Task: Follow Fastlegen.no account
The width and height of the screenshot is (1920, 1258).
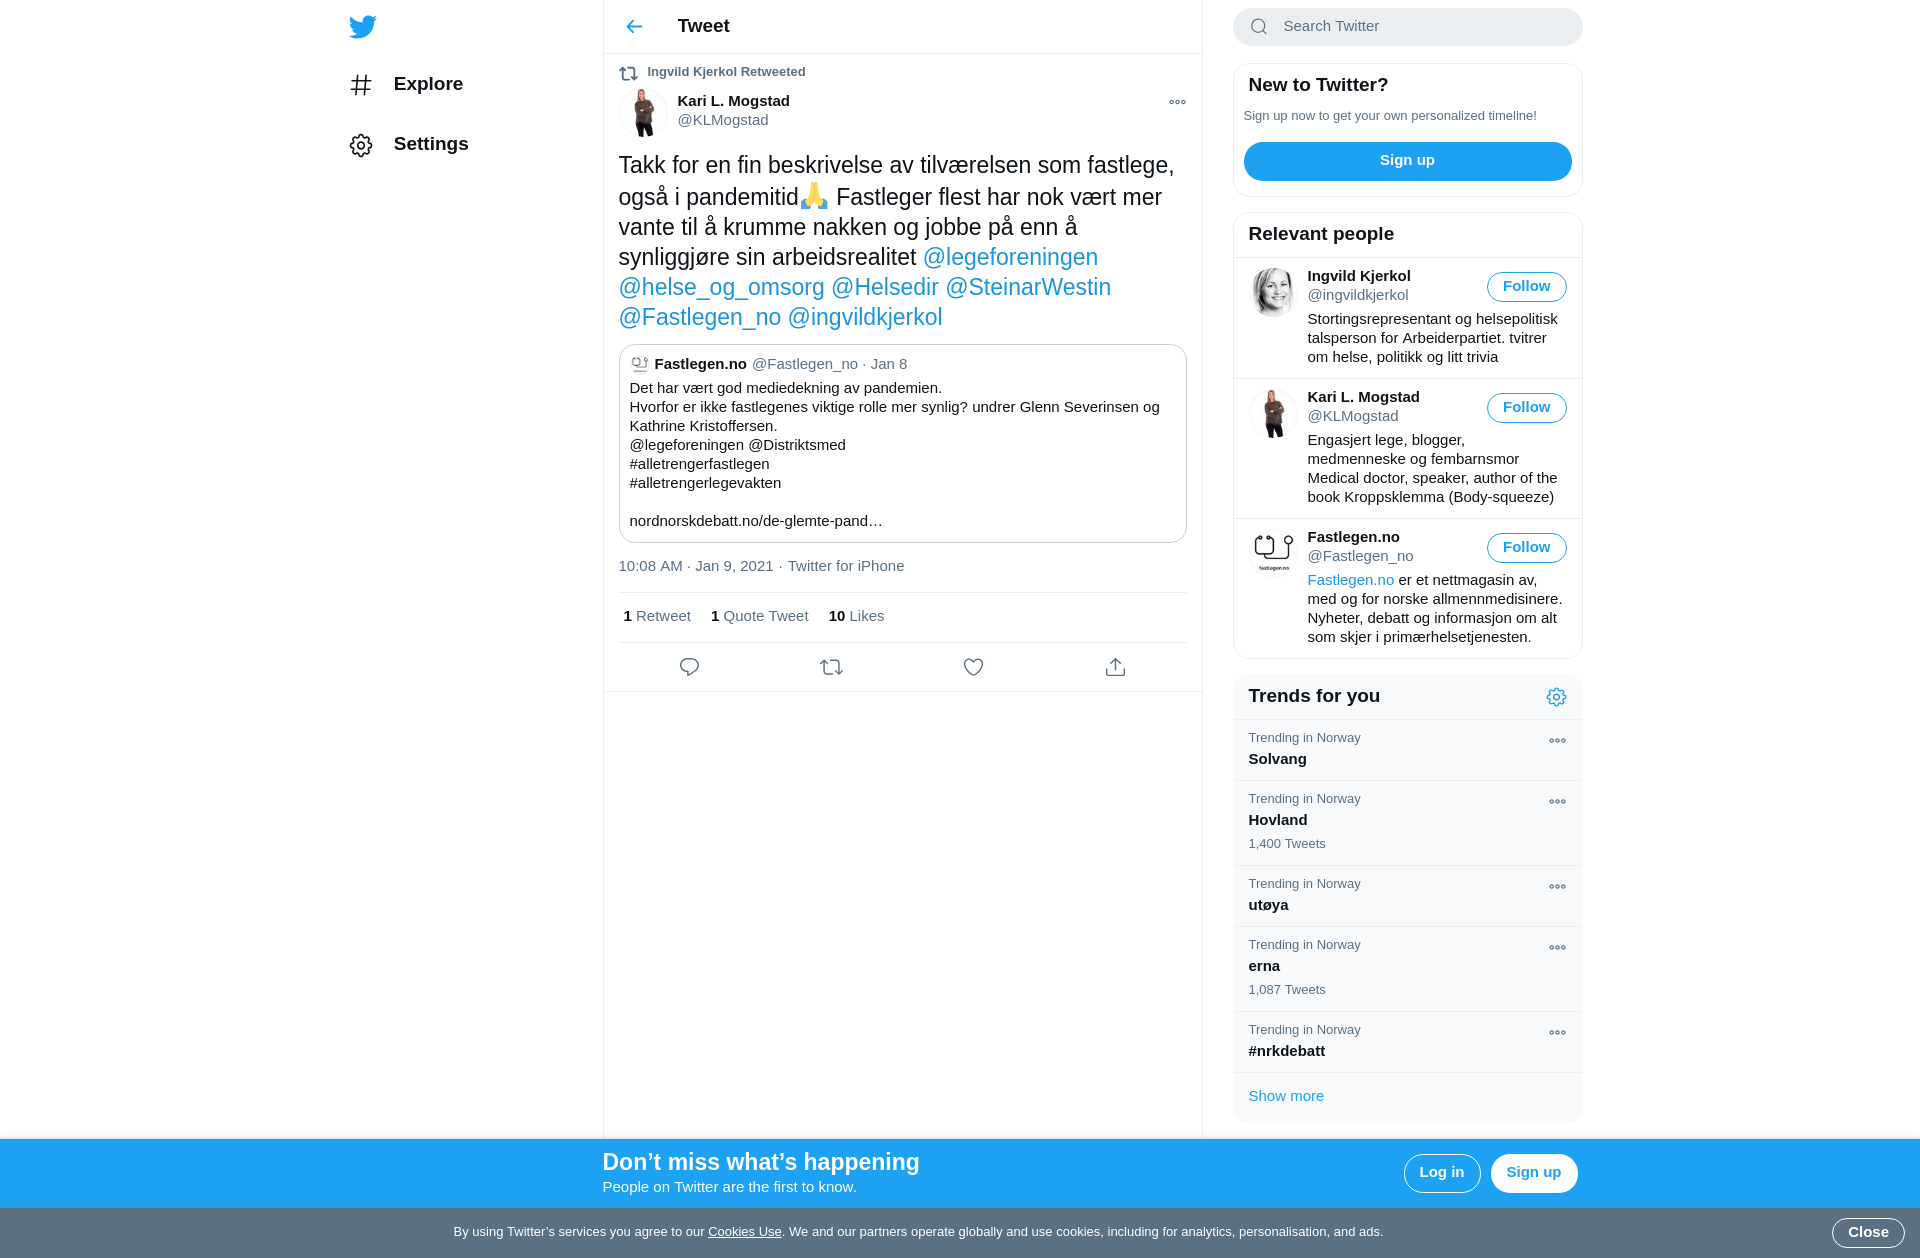Action: pyautogui.click(x=1526, y=548)
